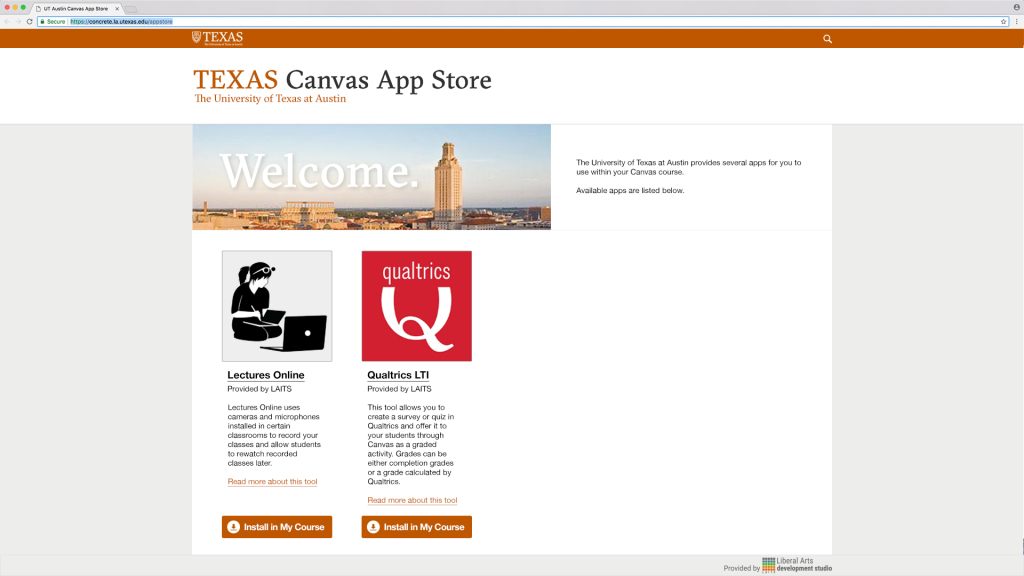Click 'Provided by LAITS' under Lectures Online
Viewport: 1024px width, 576px height.
pos(259,389)
